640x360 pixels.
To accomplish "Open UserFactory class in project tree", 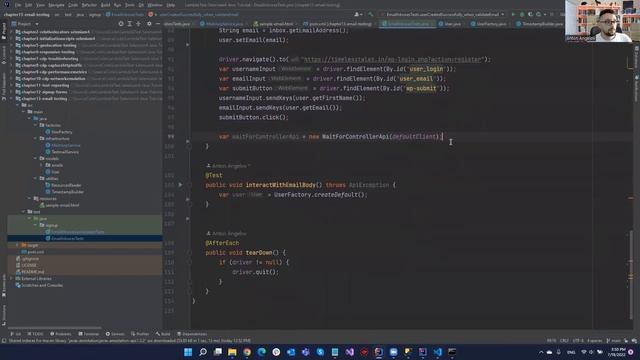I will (x=59, y=132).
